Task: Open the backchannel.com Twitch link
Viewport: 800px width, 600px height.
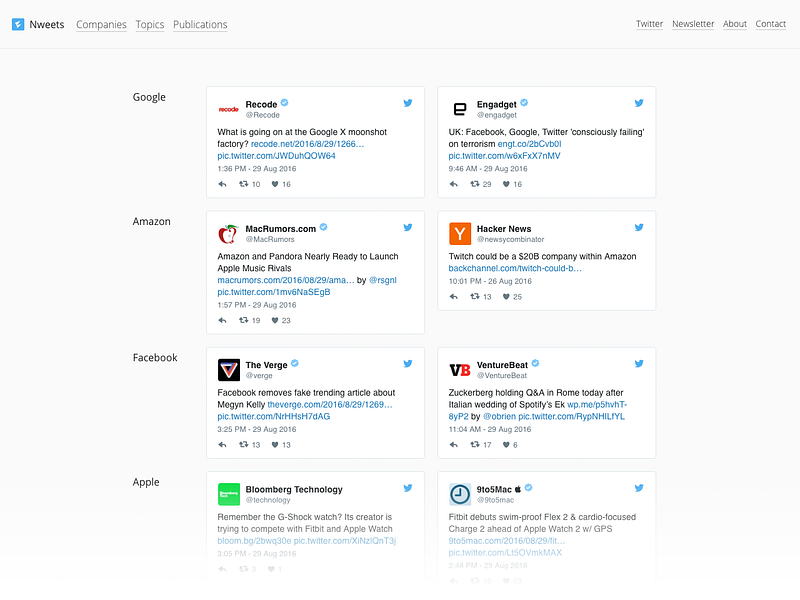Action: click(x=515, y=268)
